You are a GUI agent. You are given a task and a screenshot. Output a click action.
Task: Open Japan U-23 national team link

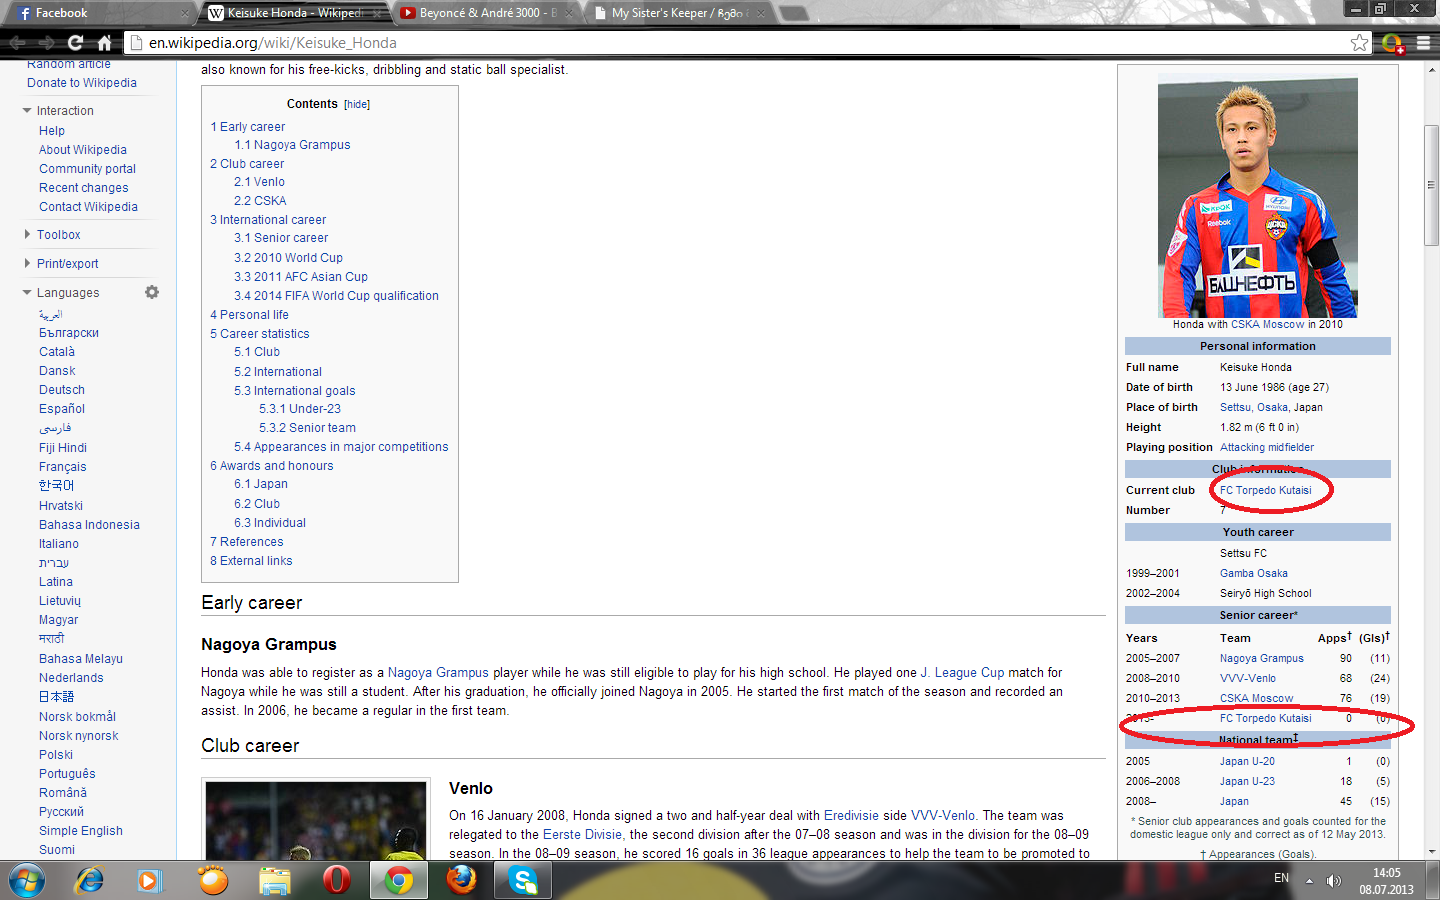(1247, 782)
